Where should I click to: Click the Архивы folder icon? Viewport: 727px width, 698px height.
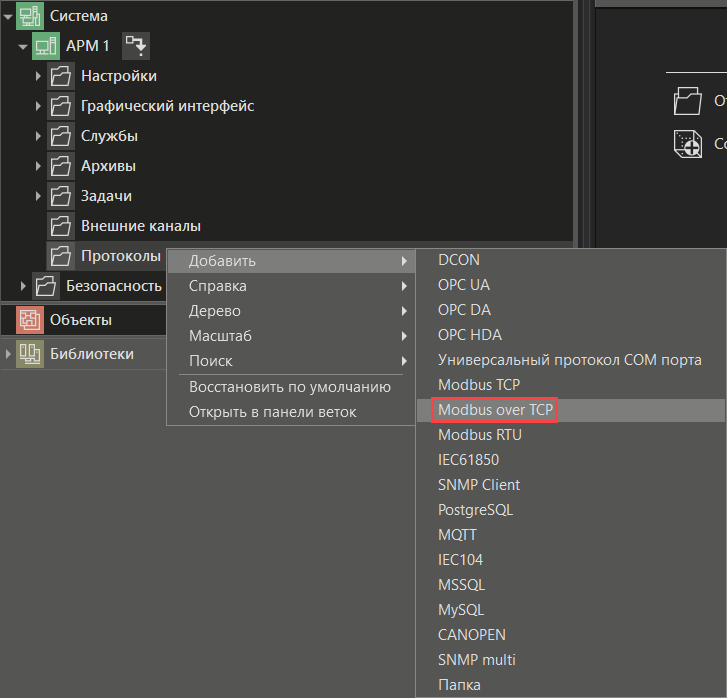click(61, 166)
